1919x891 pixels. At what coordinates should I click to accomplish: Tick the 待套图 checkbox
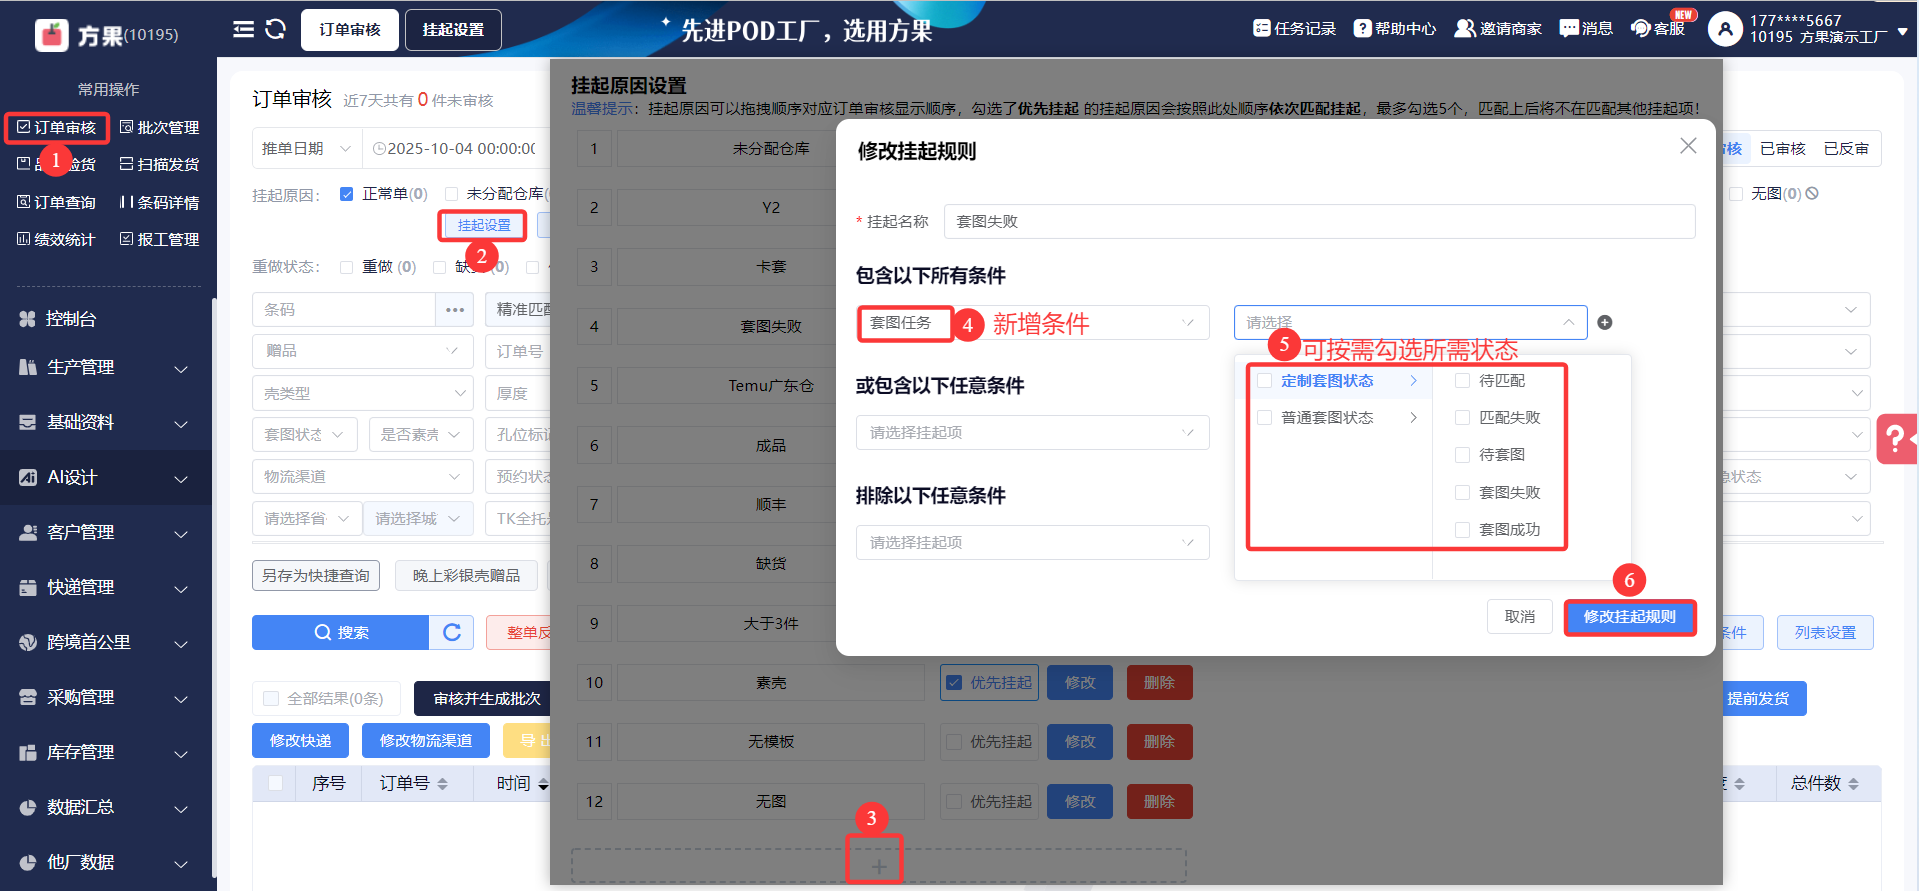(1462, 455)
